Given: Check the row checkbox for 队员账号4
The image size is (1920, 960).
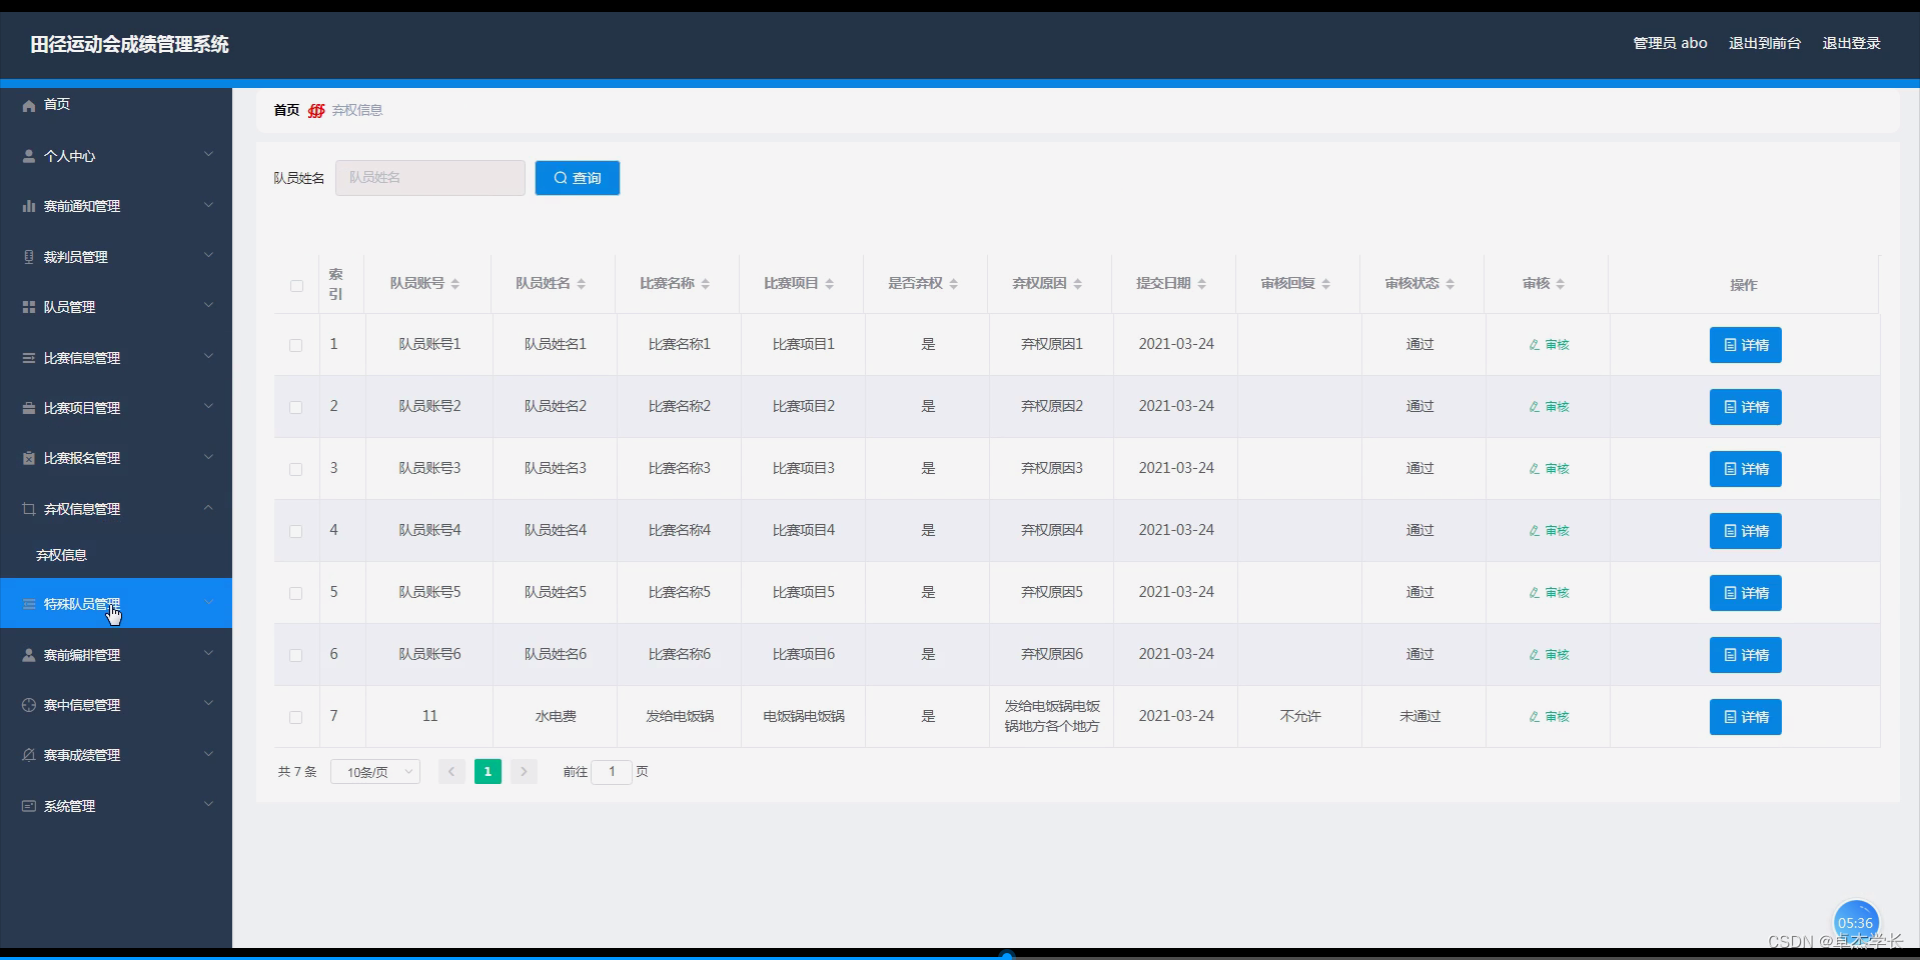Looking at the screenshot, I should (296, 531).
